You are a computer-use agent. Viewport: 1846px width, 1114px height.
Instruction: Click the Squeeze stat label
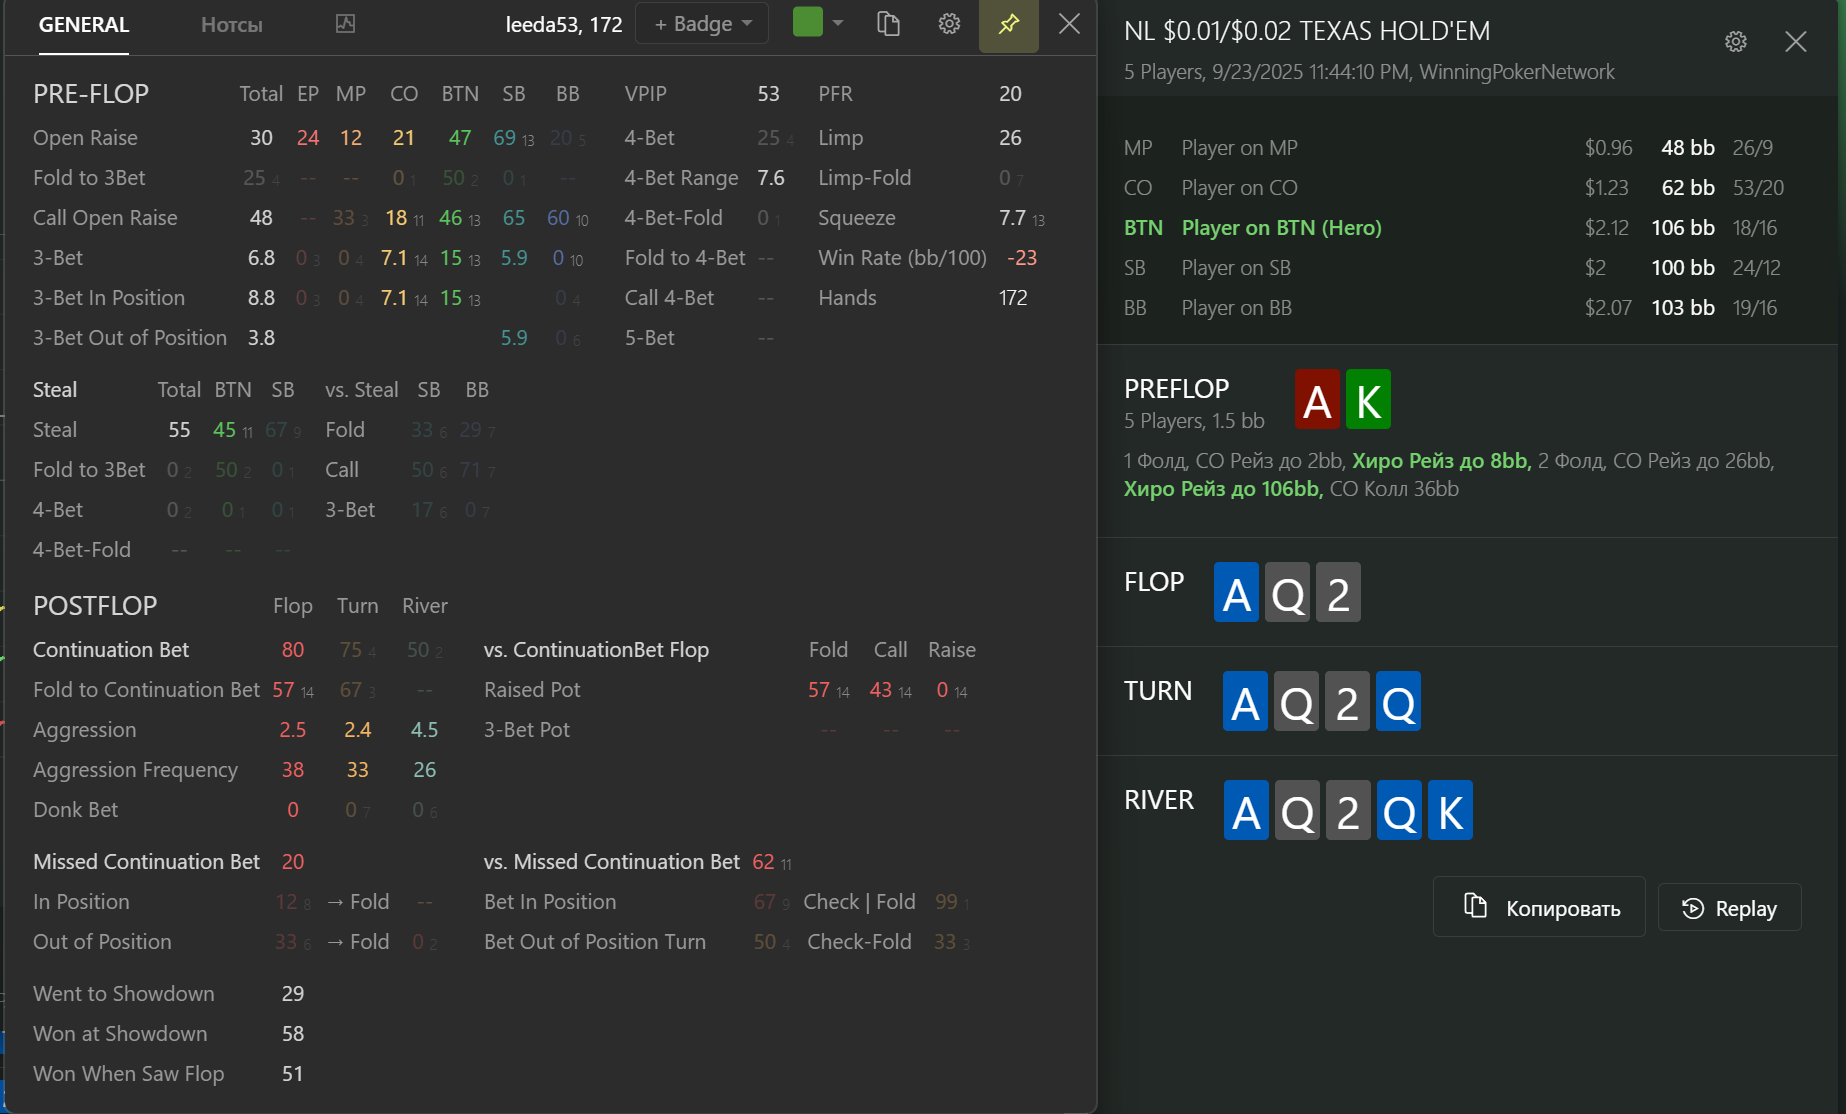click(x=856, y=218)
